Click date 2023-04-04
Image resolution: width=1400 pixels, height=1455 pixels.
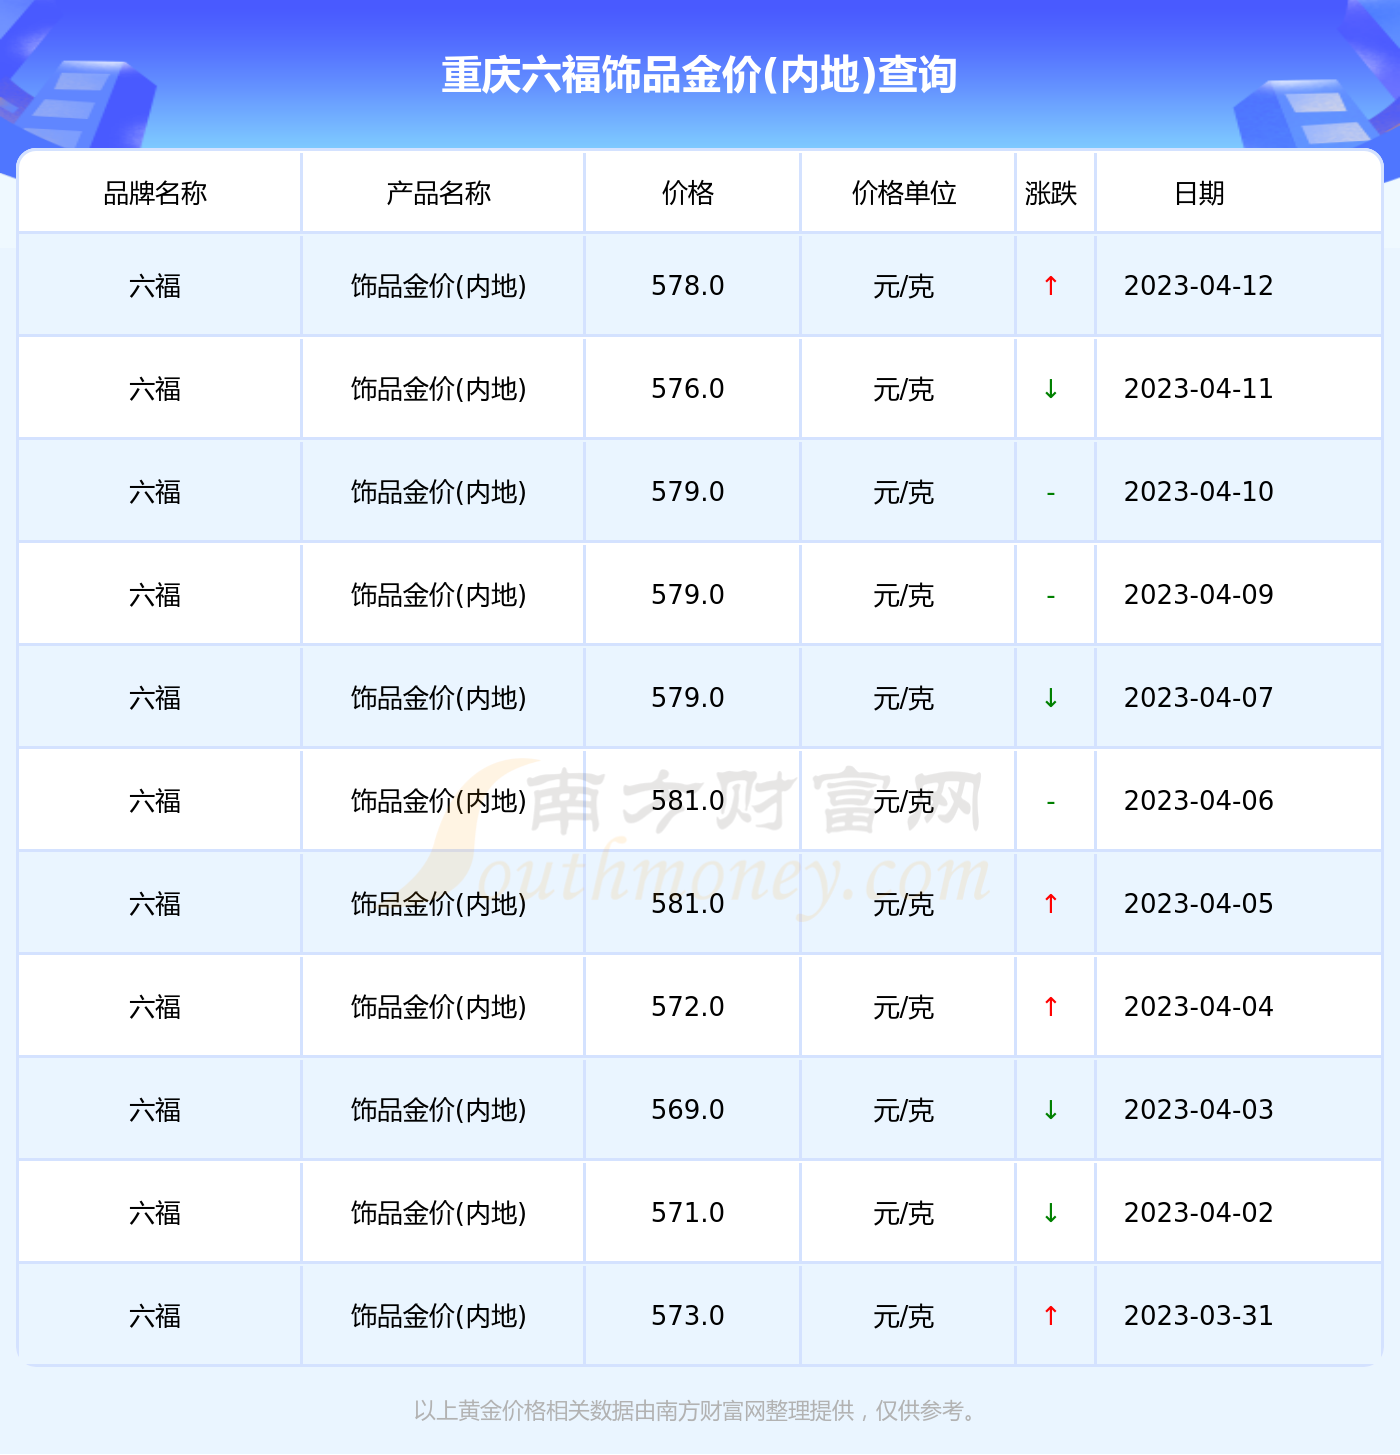click(x=1199, y=1007)
